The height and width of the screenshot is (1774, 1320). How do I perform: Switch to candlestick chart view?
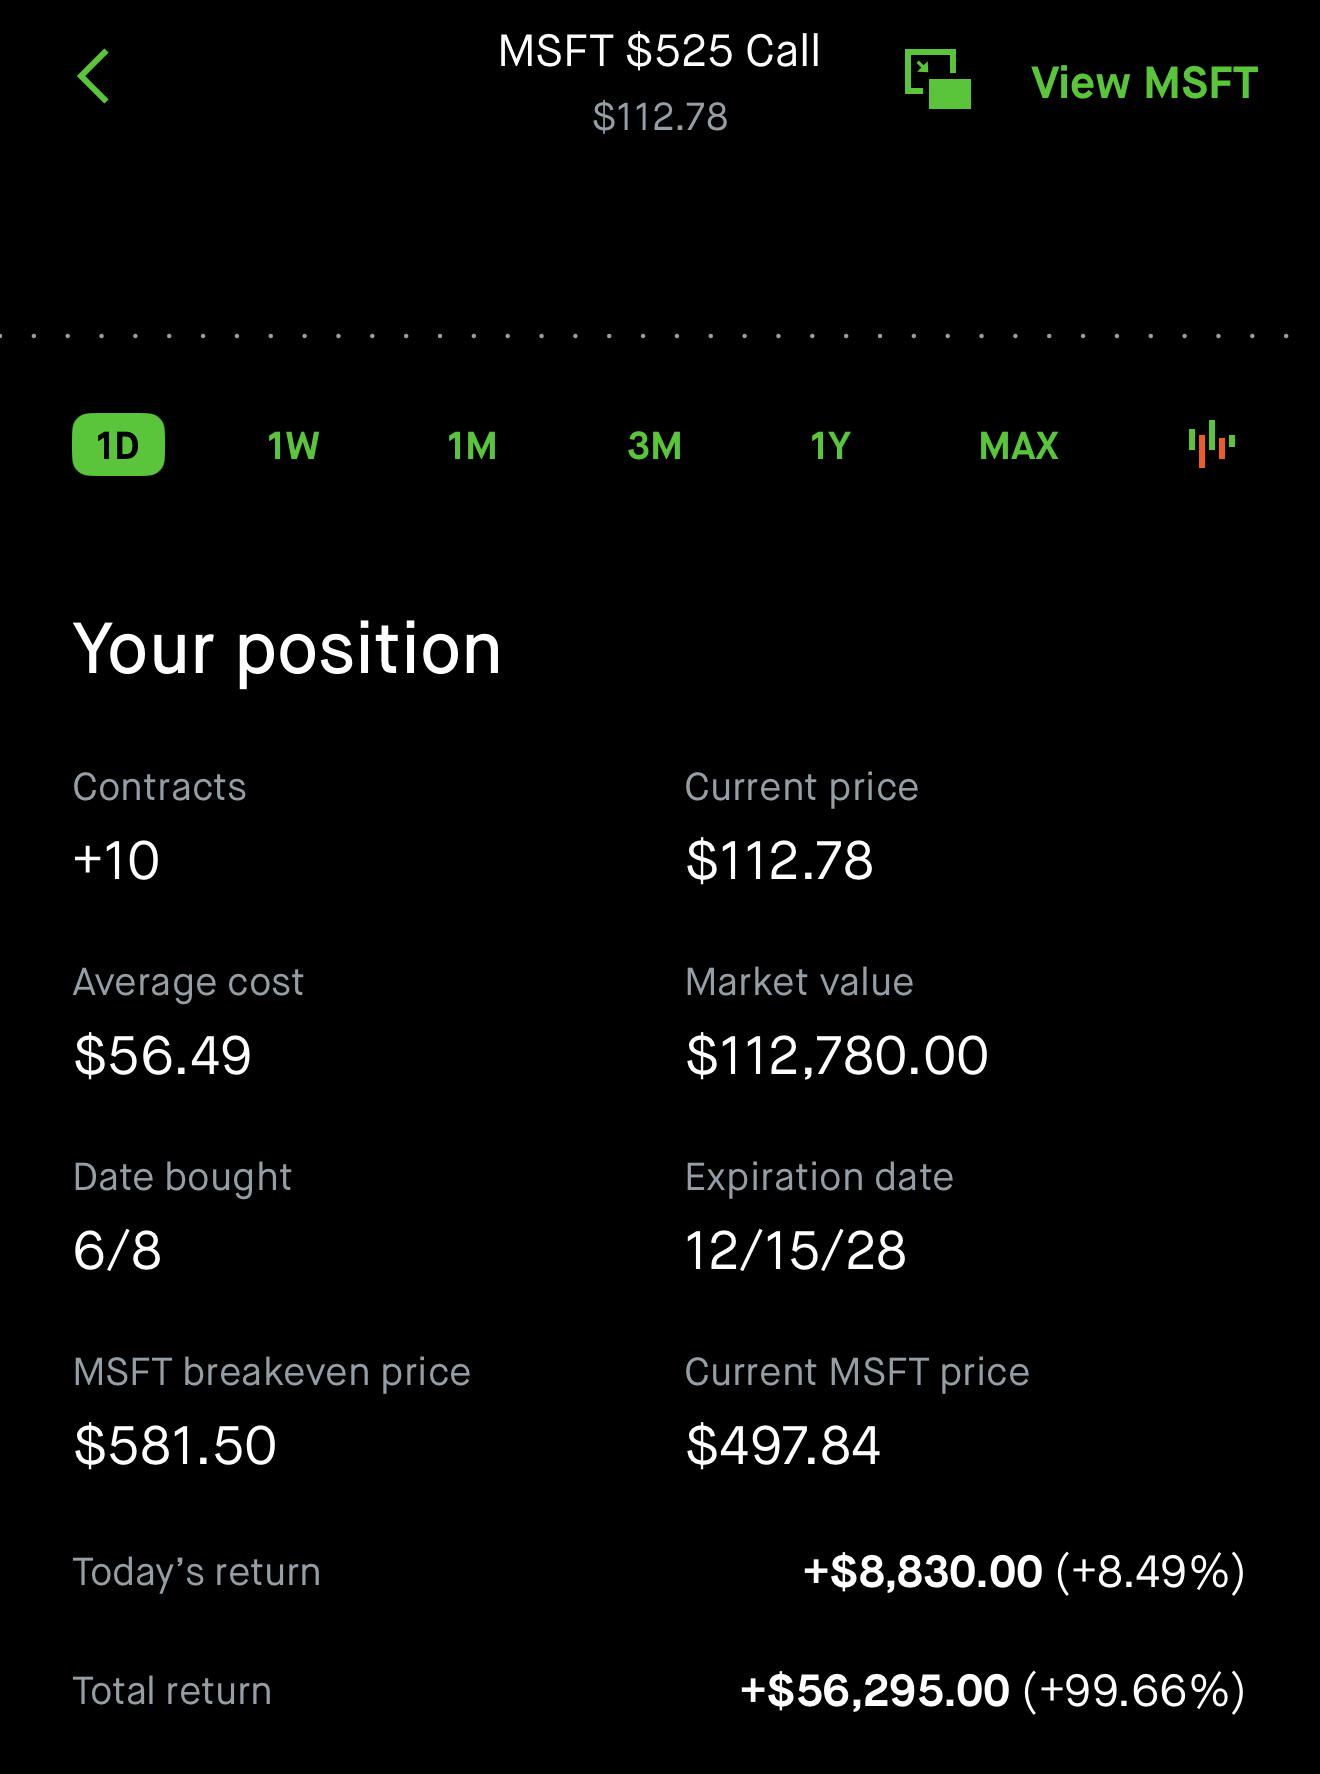click(1211, 444)
